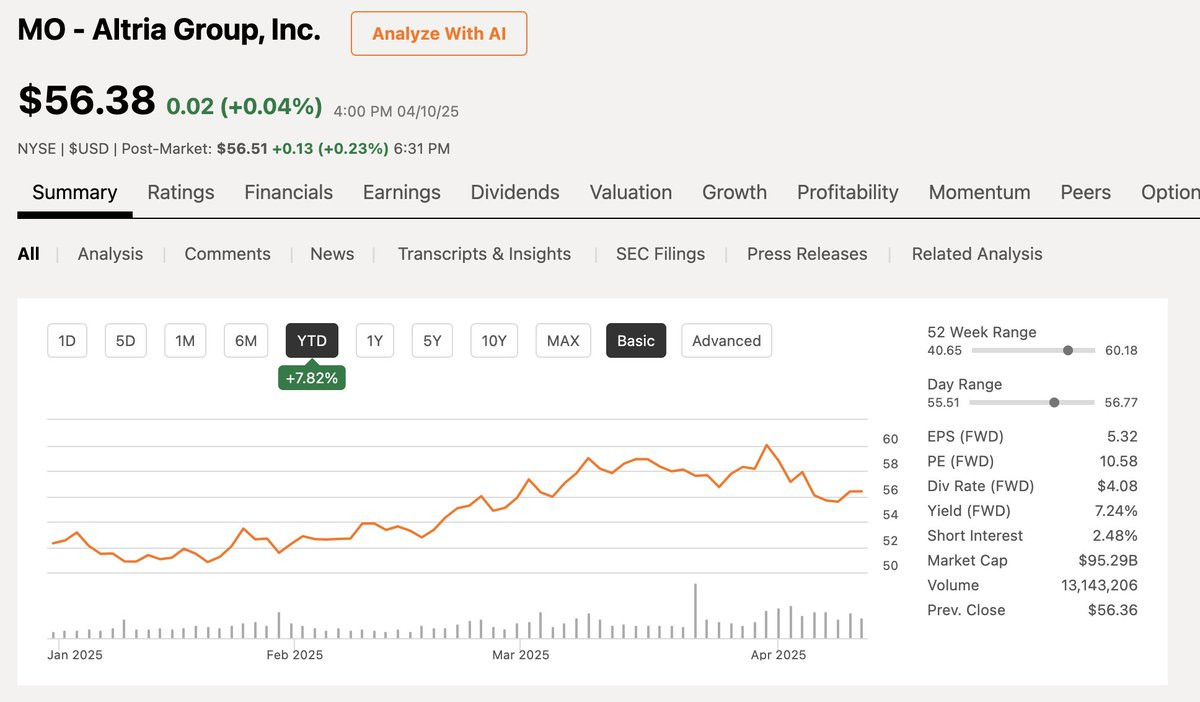1200x702 pixels.
Task: Show the 1Y price chart
Action: (375, 340)
